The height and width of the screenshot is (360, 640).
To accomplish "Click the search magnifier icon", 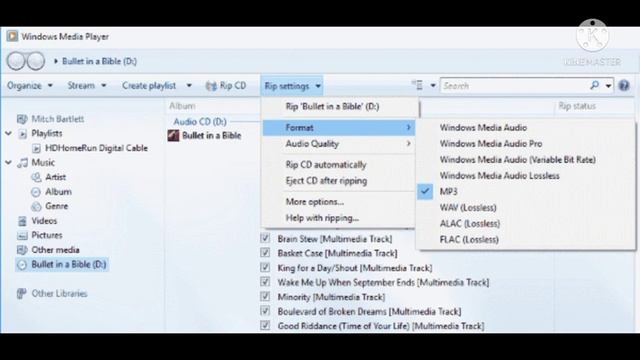I will pyautogui.click(x=594, y=85).
